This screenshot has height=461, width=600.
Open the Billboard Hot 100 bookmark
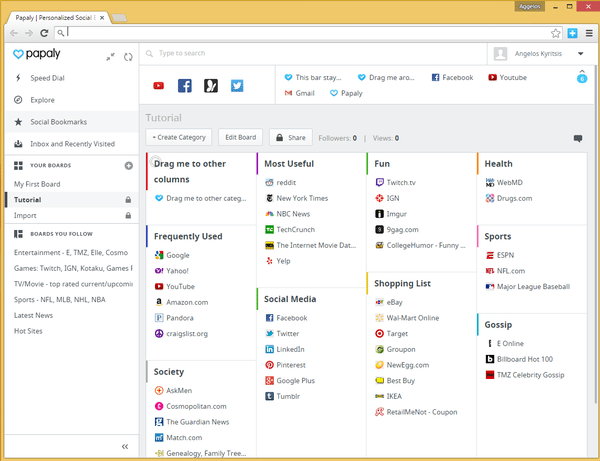tap(519, 359)
